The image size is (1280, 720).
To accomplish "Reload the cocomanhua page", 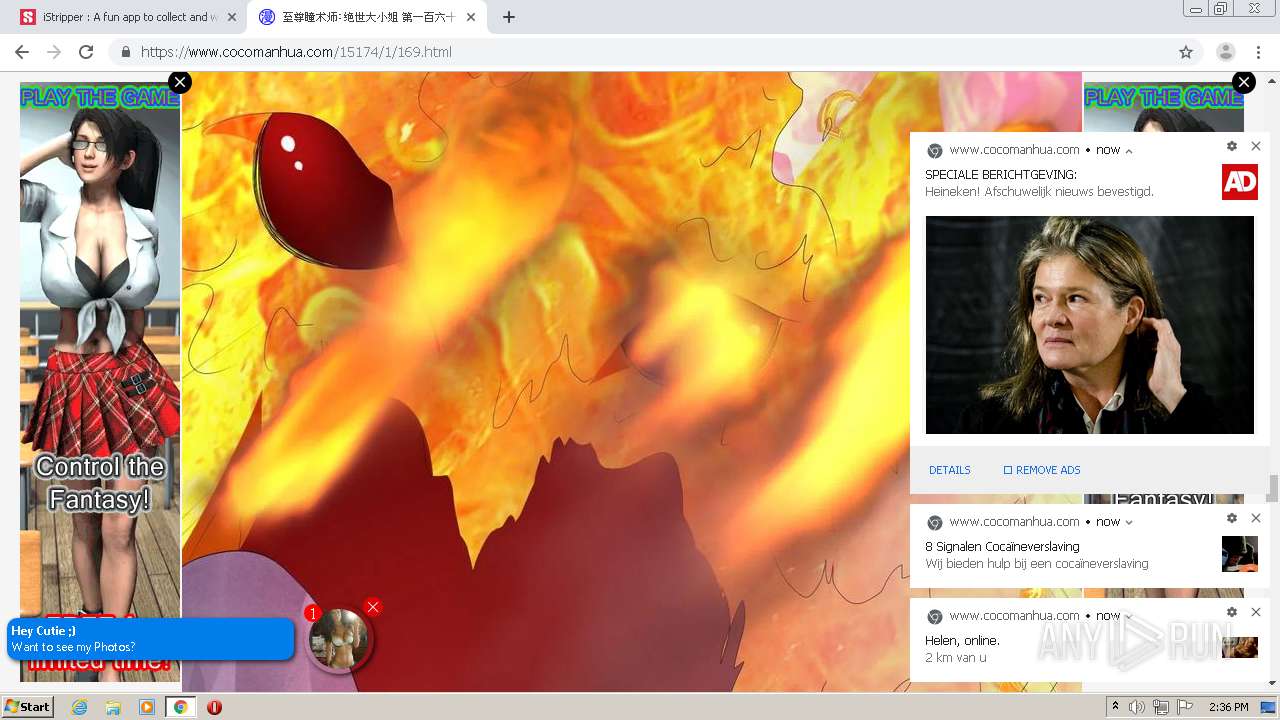I will click(86, 52).
